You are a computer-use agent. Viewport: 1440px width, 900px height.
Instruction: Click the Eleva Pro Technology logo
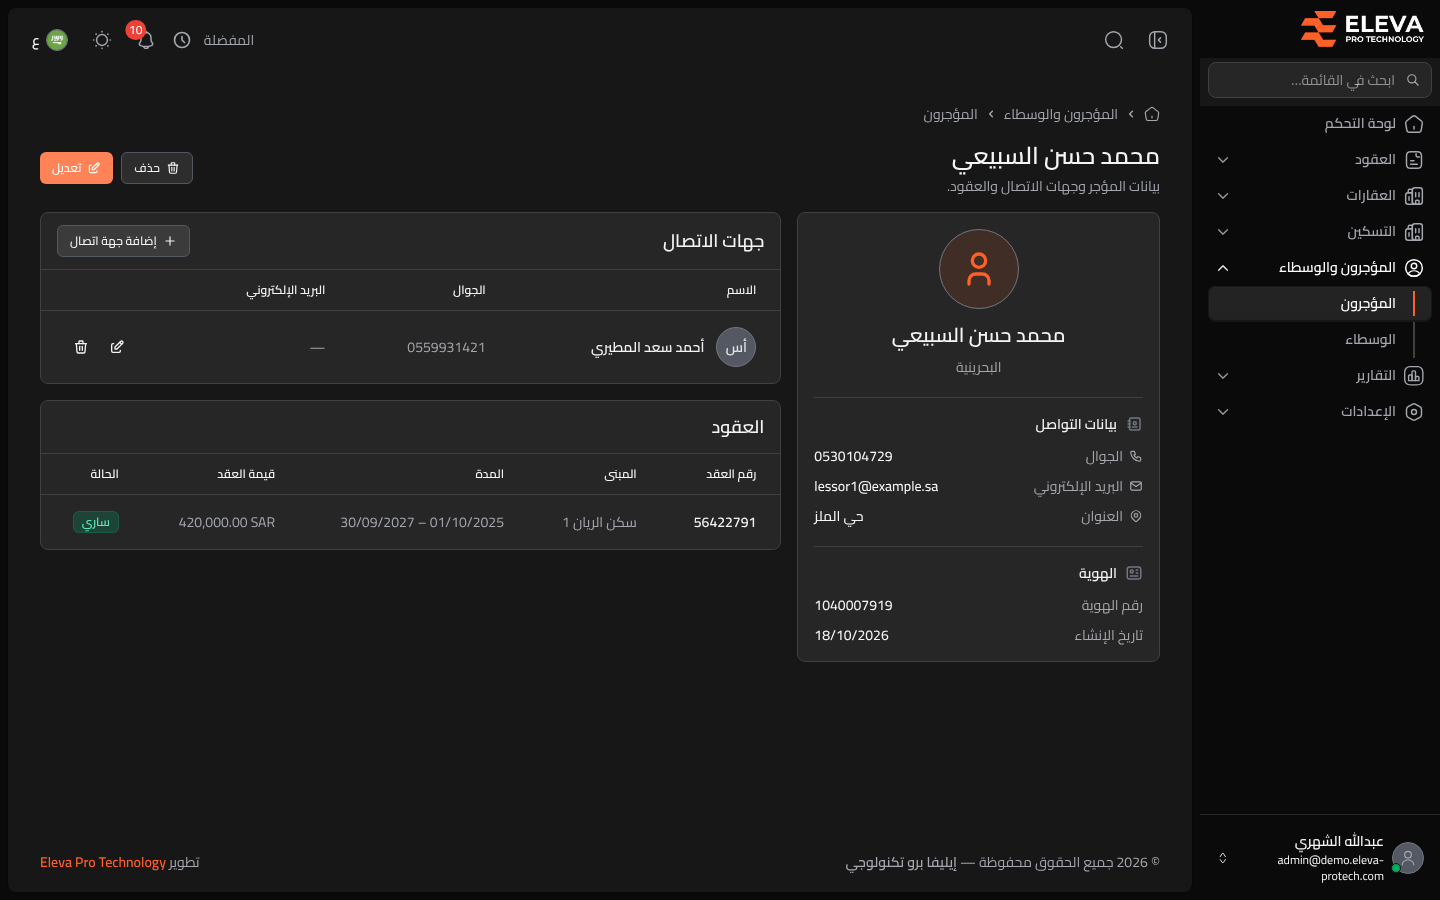pos(1362,29)
